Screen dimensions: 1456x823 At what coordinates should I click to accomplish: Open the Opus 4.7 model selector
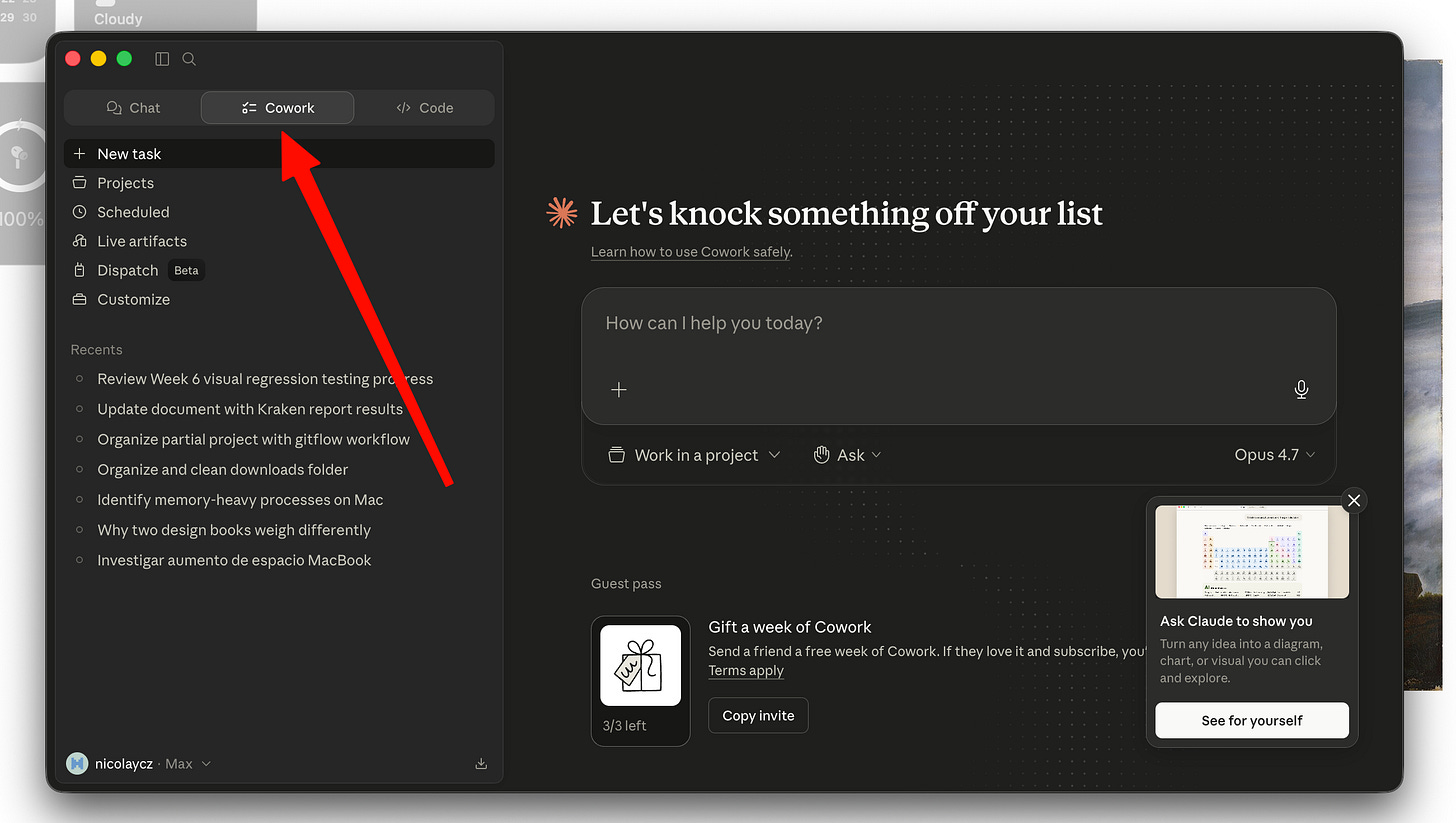pos(1275,455)
